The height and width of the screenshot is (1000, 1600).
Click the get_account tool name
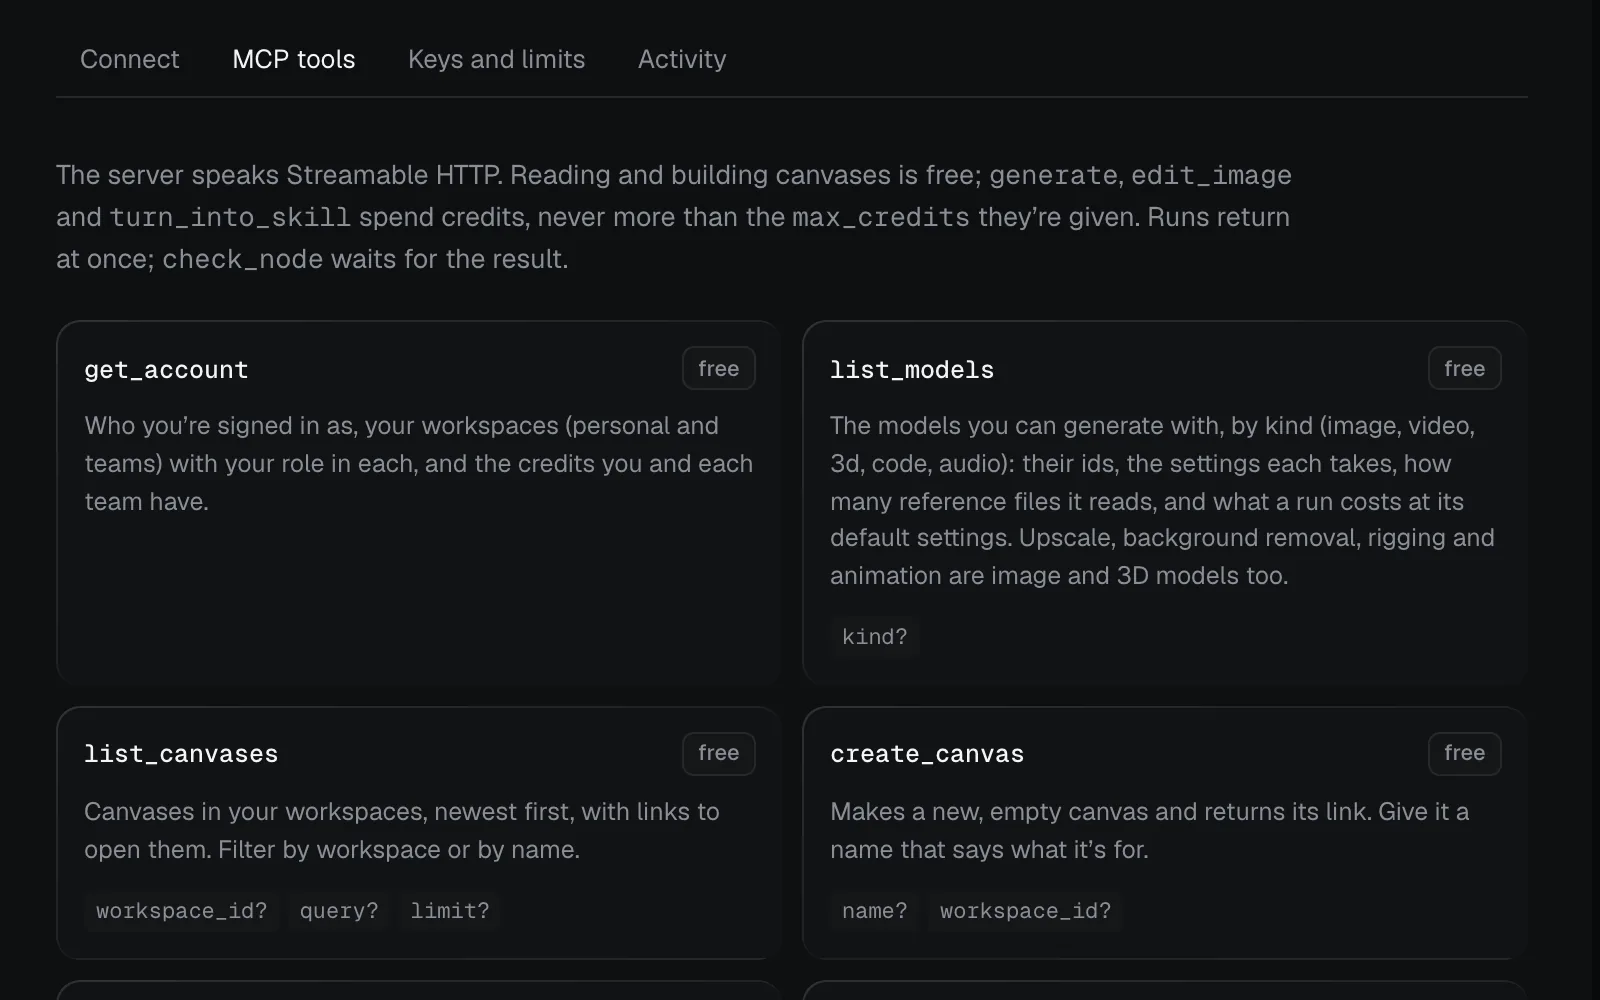click(x=166, y=370)
